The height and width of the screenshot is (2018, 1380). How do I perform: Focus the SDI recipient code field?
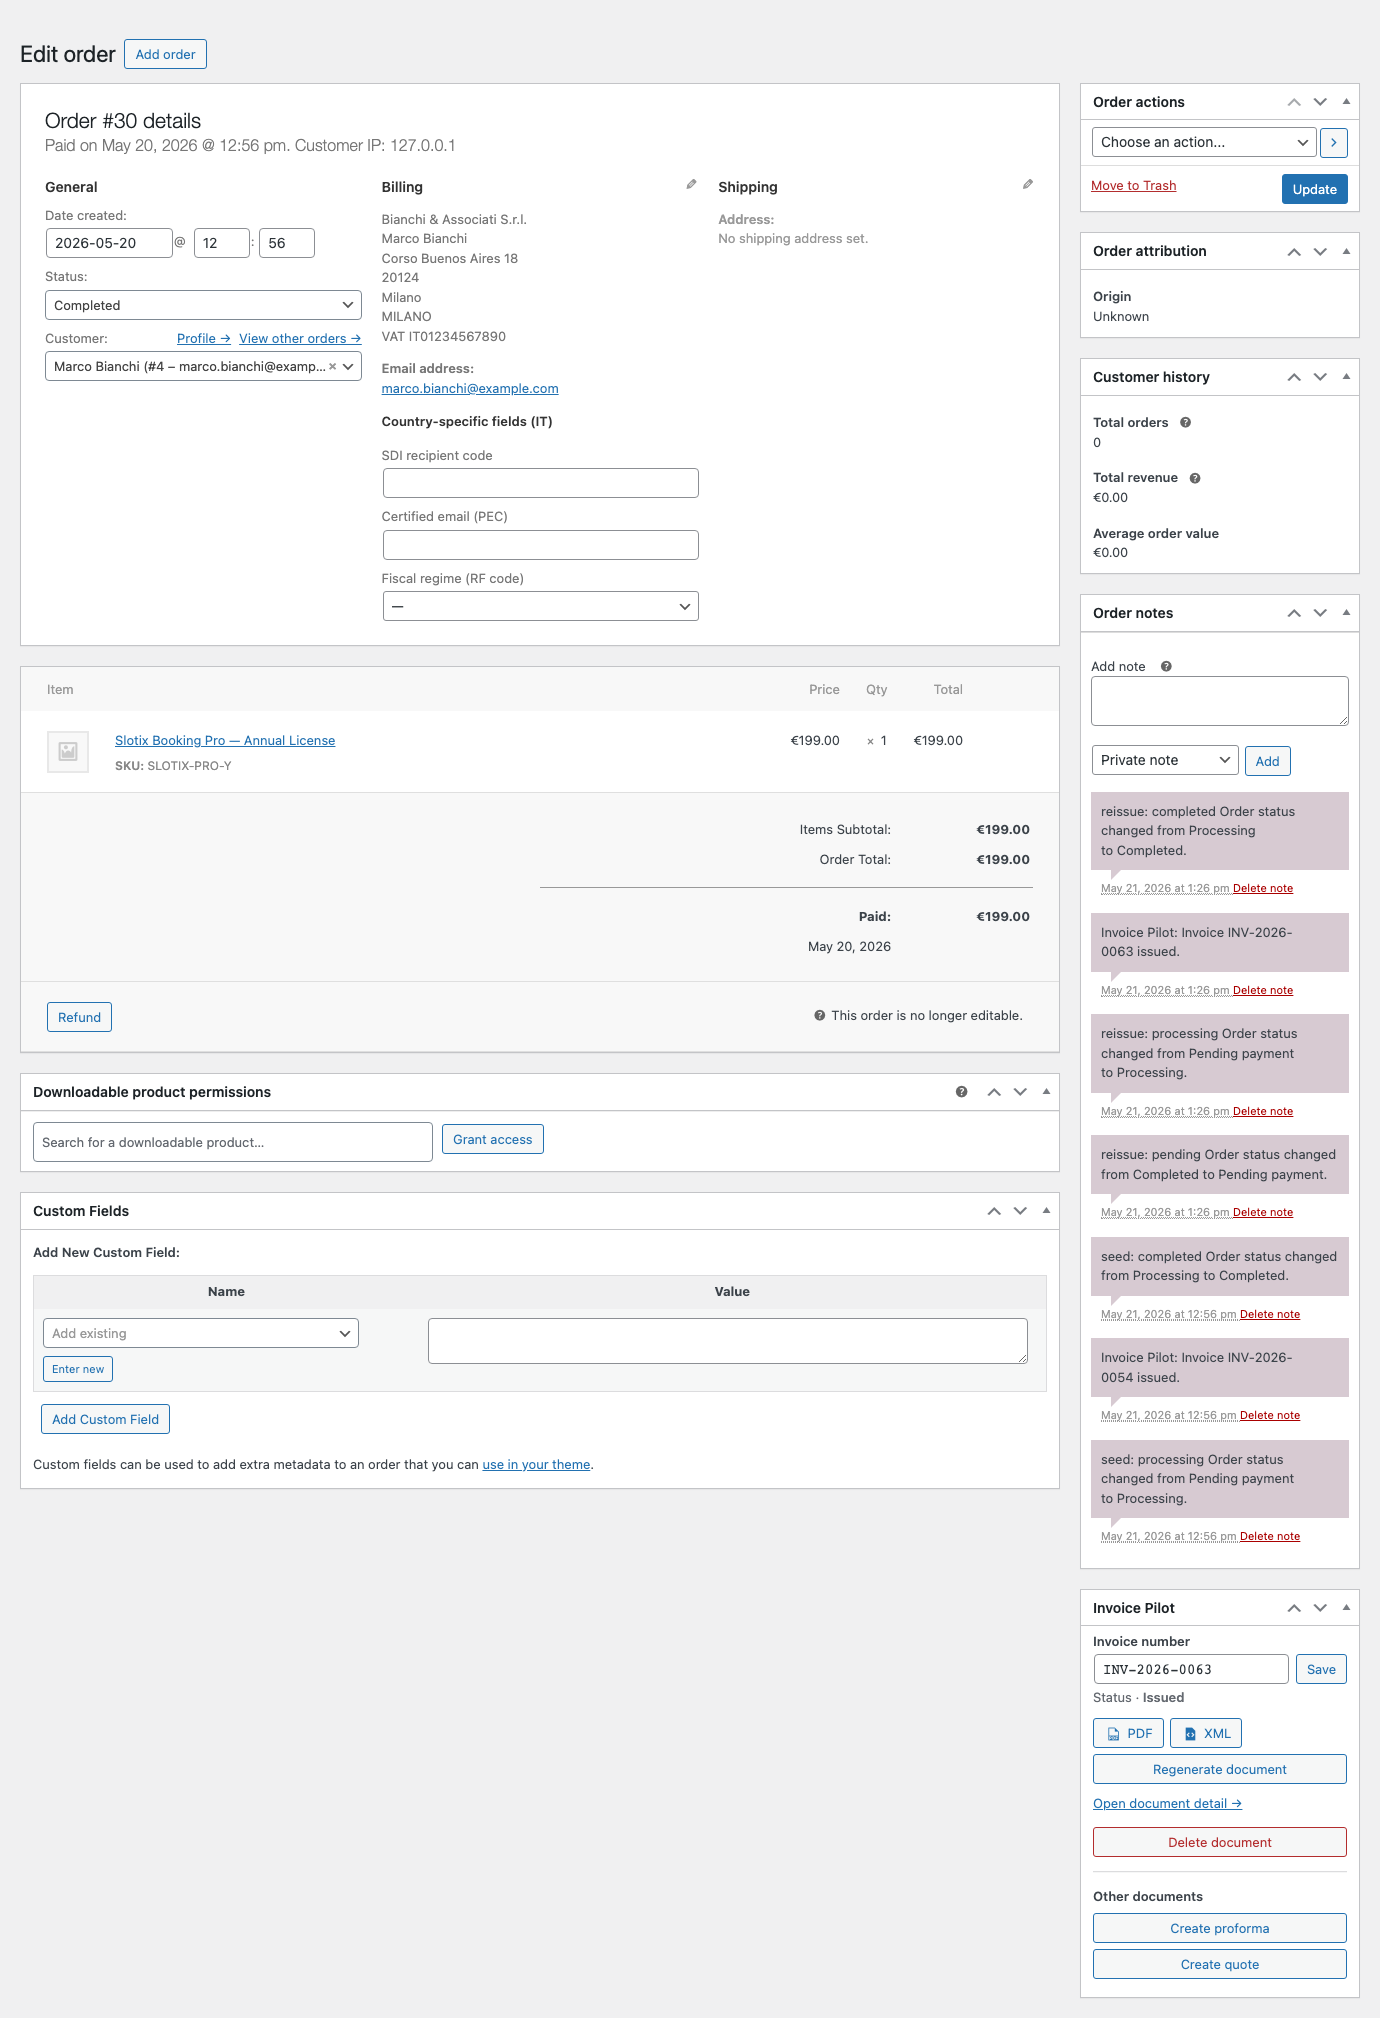pyautogui.click(x=540, y=483)
